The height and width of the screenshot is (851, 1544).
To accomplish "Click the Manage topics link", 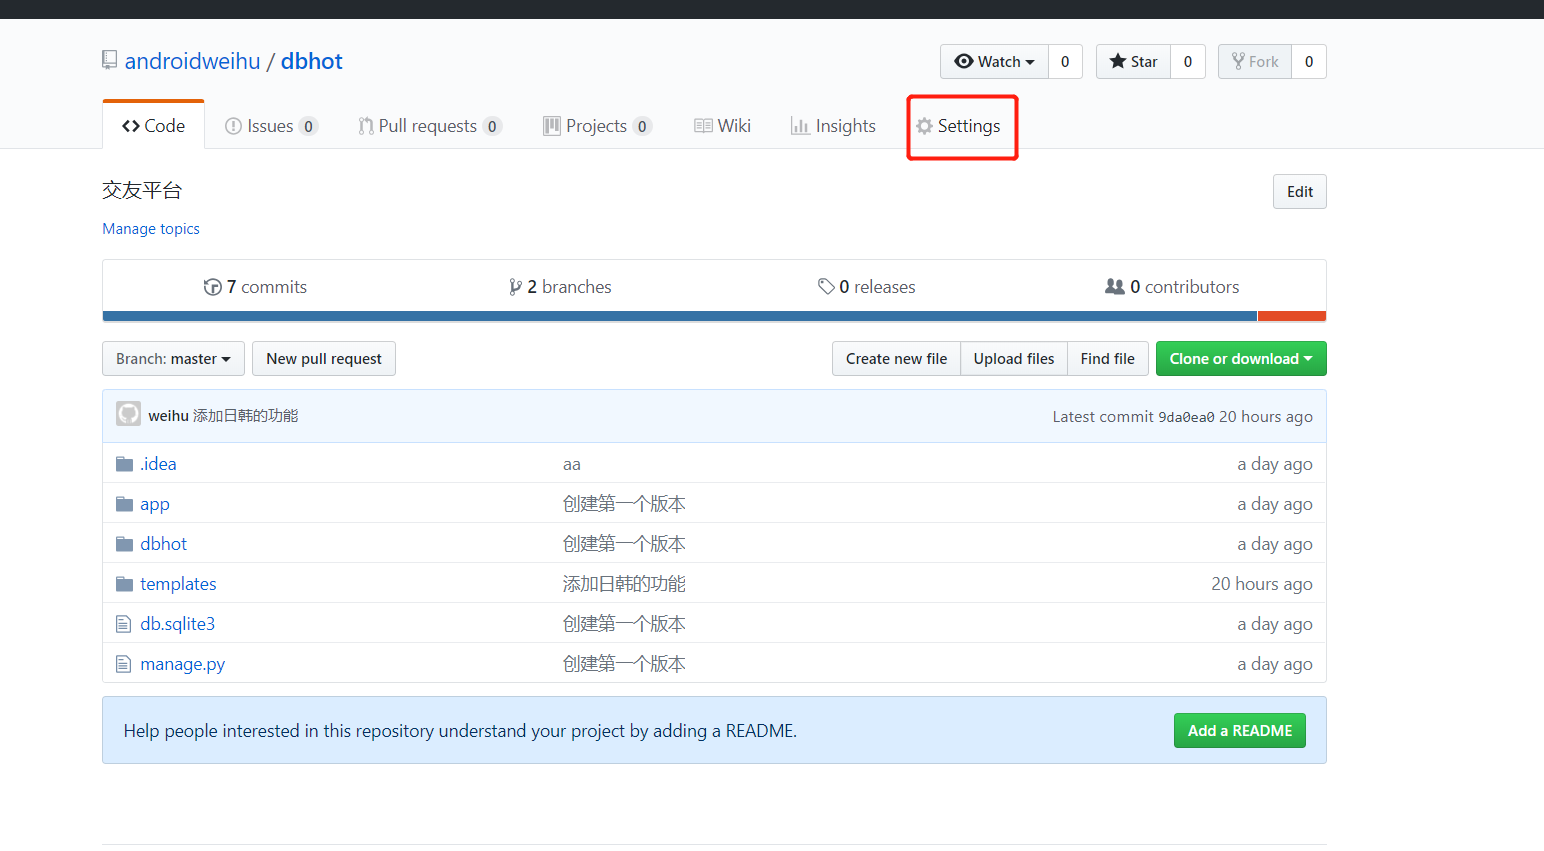I will [151, 229].
